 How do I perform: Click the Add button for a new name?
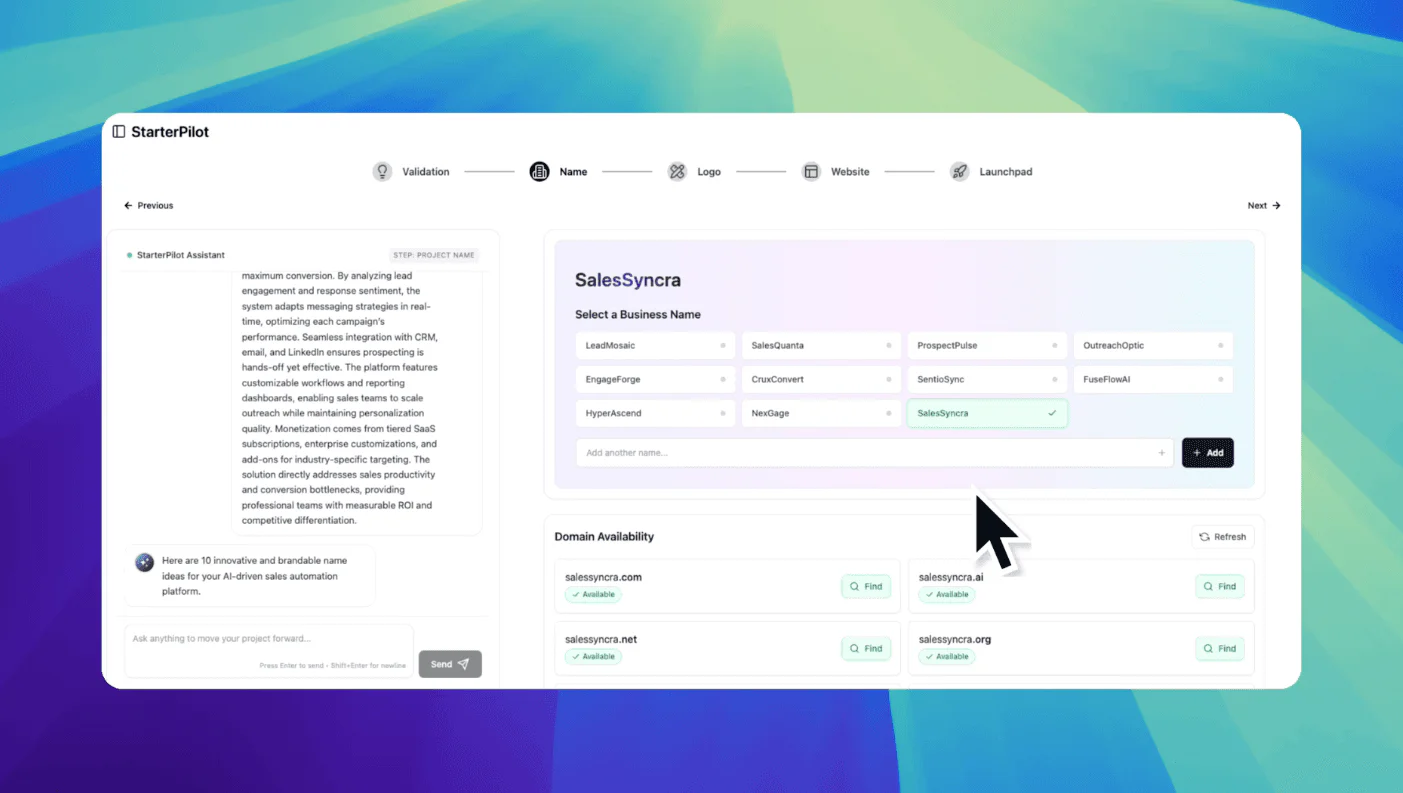(x=1207, y=452)
